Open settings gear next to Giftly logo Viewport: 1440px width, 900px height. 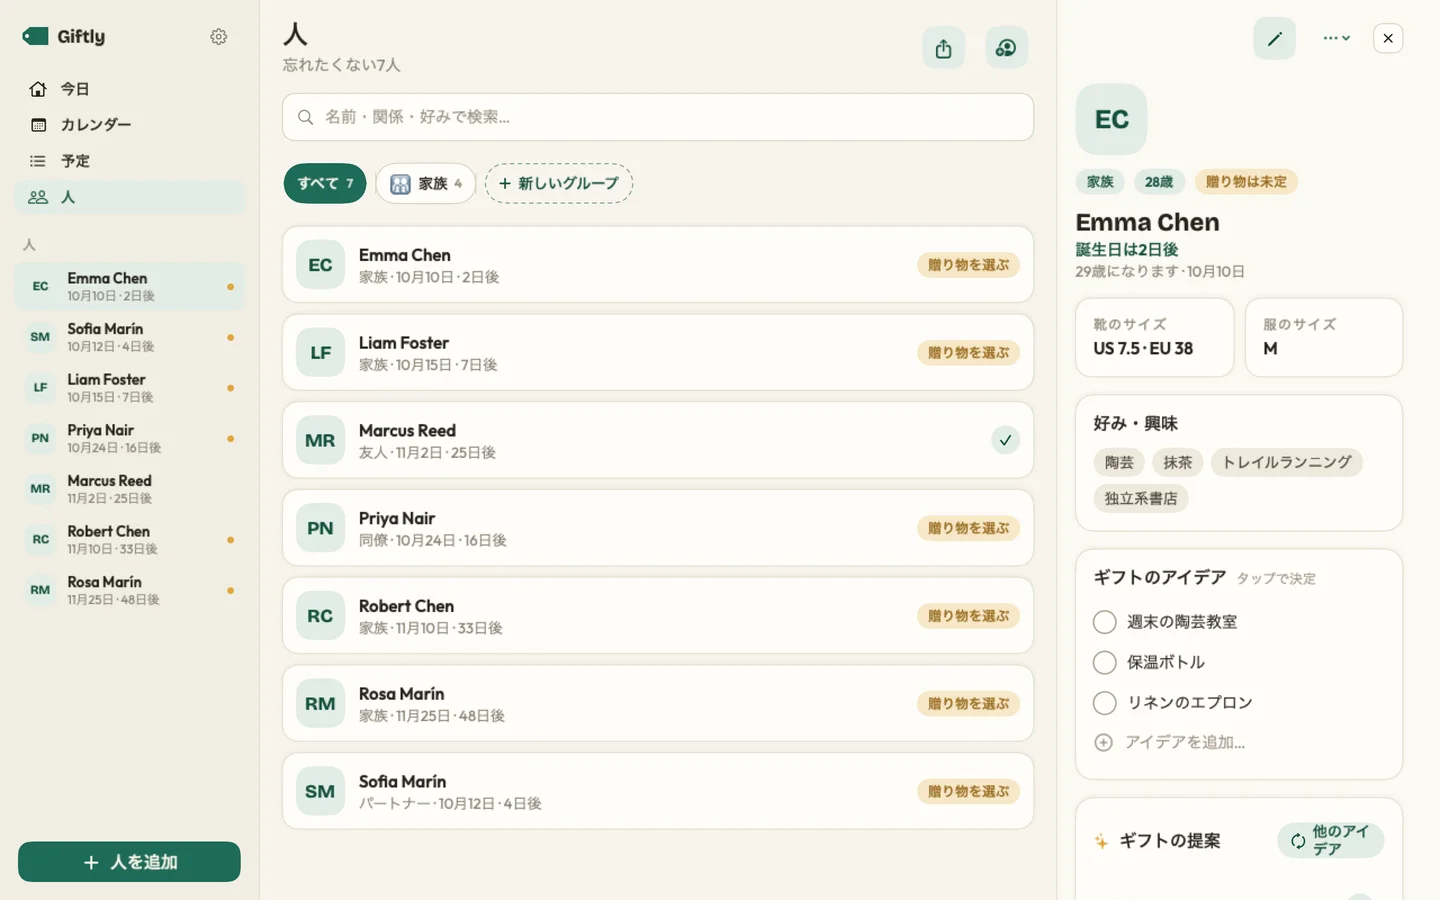pos(219,37)
